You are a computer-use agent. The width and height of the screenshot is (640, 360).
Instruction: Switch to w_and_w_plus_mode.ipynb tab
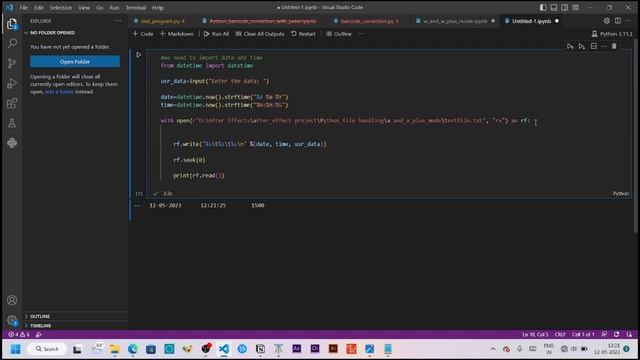(455, 21)
